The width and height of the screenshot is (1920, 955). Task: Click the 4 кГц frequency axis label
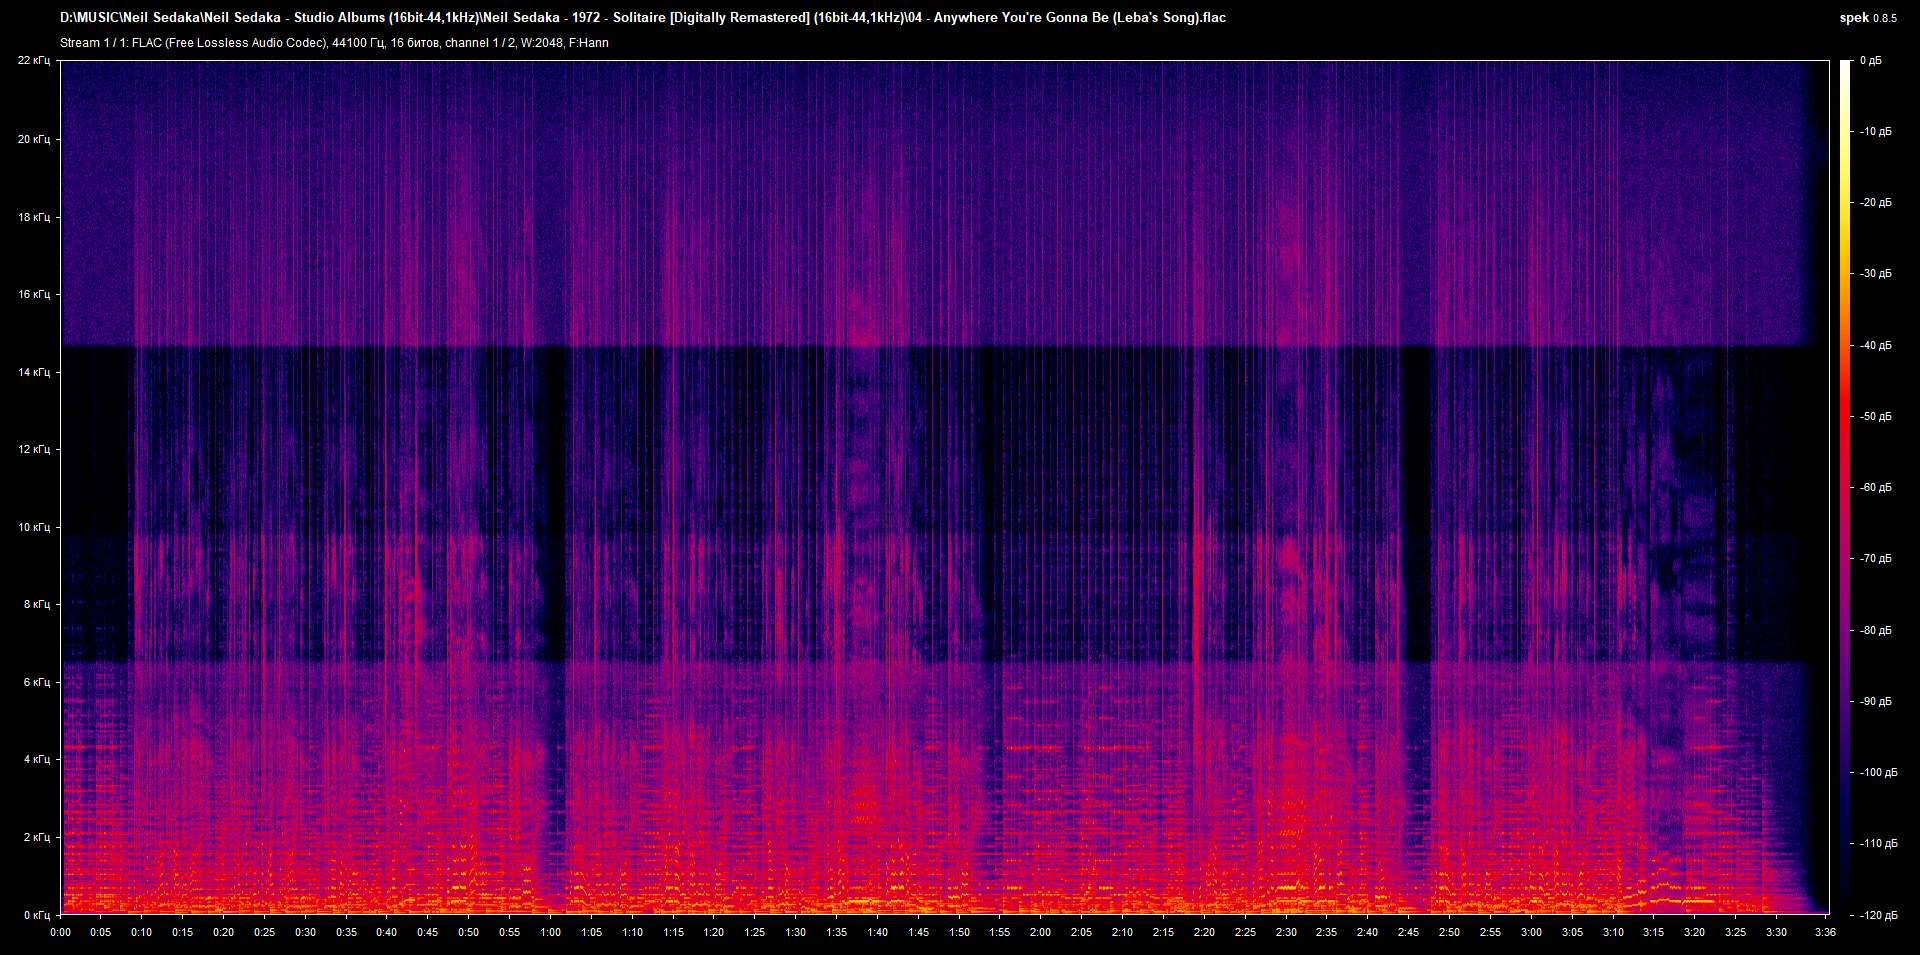coord(36,759)
